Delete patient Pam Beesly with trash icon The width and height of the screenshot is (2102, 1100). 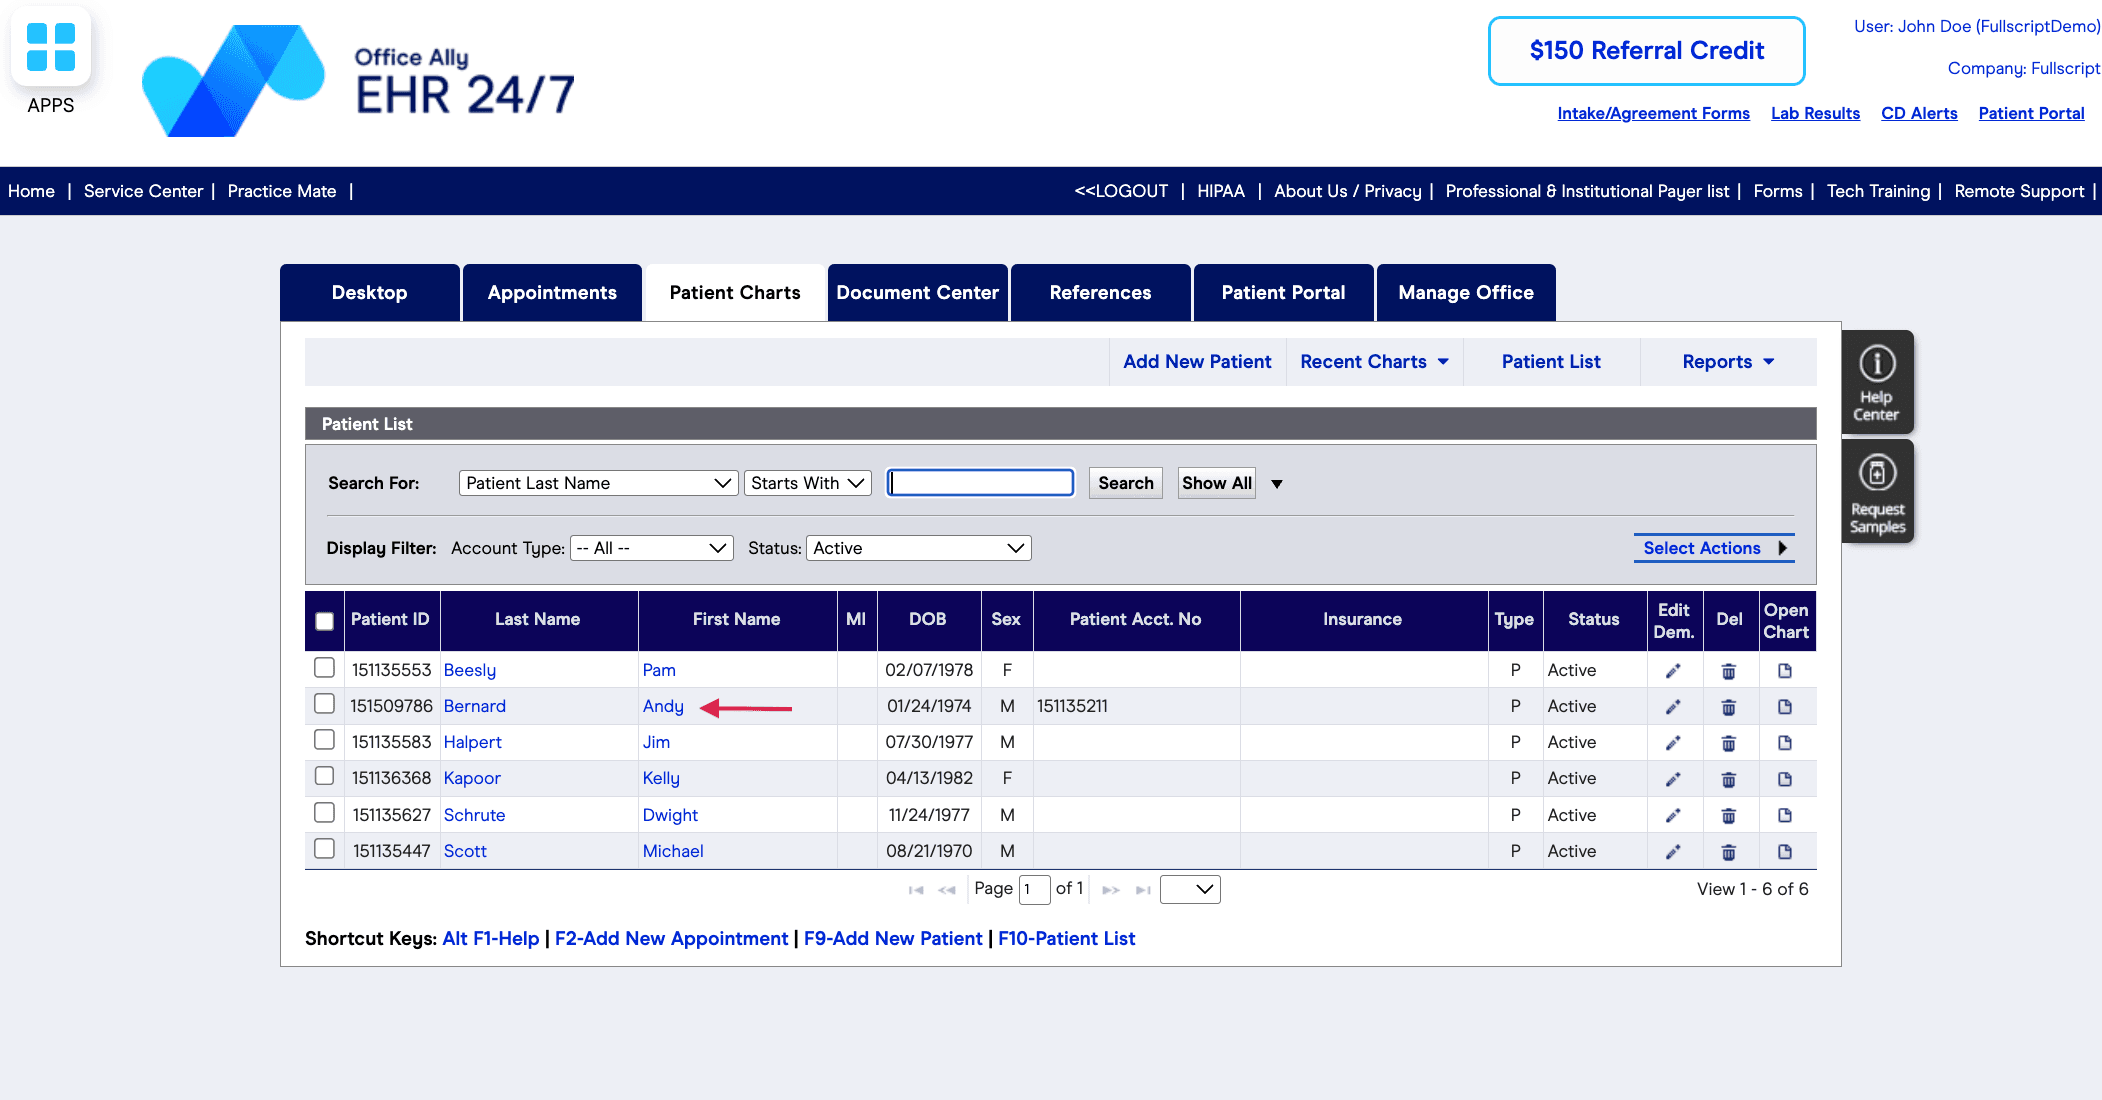[1729, 671]
